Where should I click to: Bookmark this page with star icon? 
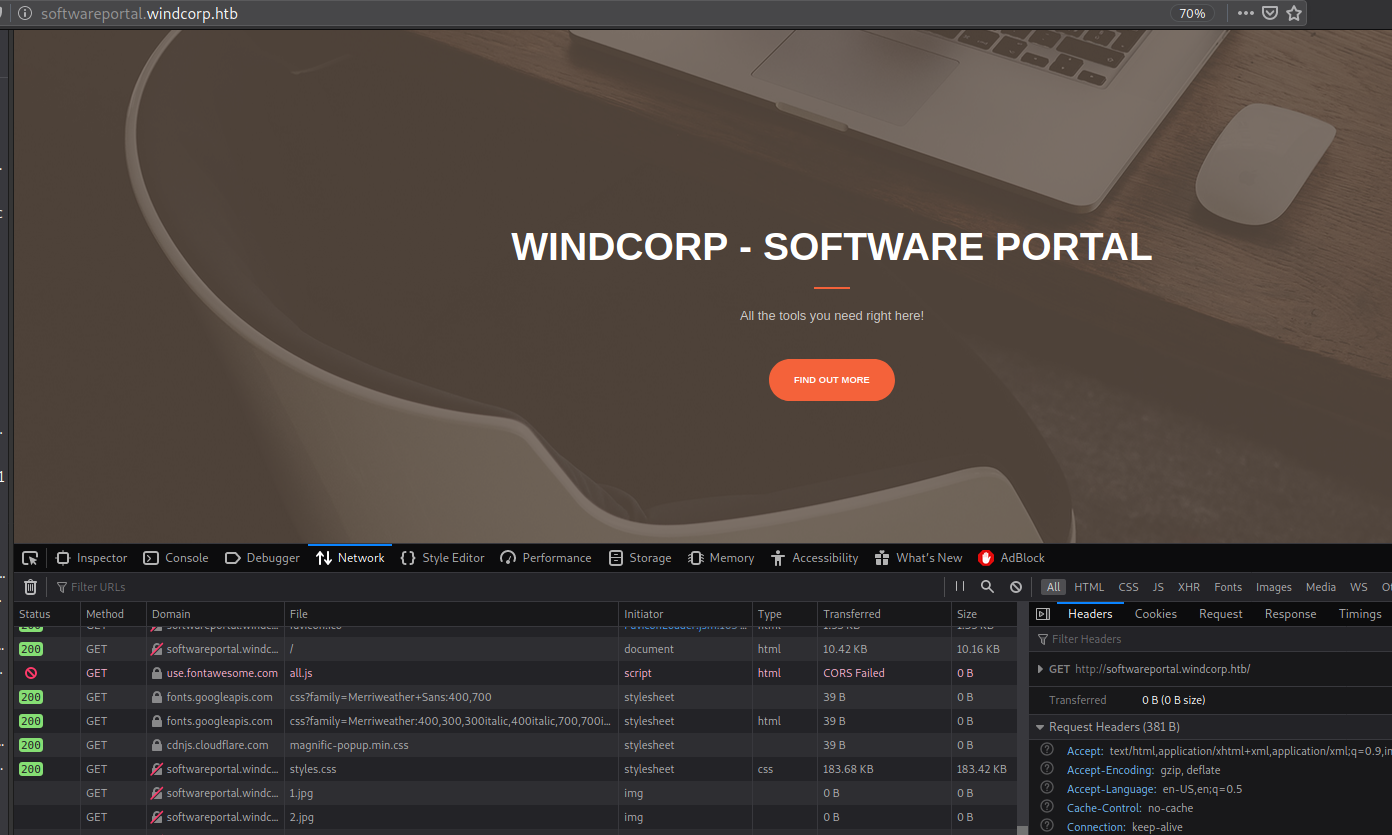coord(1294,14)
